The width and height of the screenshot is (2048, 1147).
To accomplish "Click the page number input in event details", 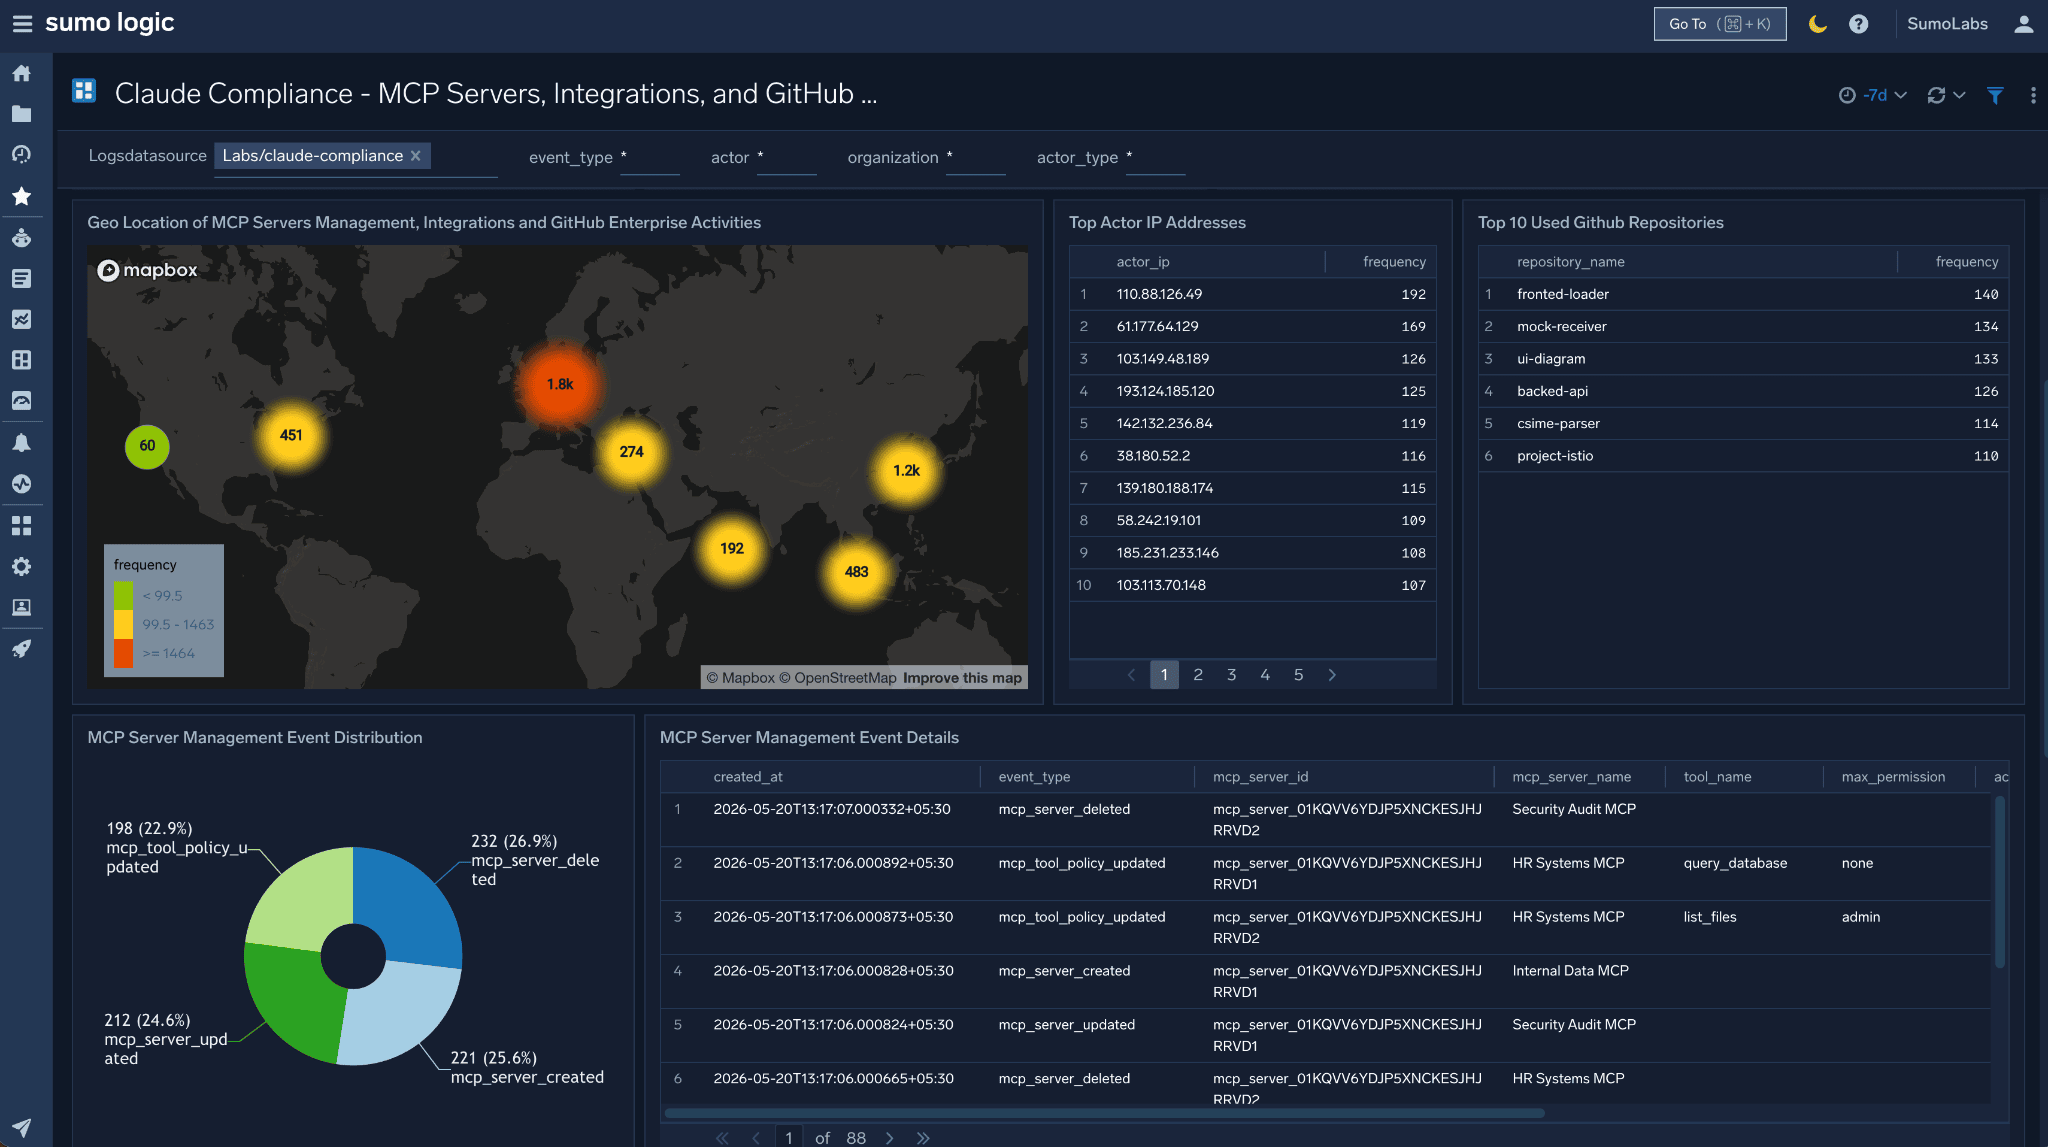I will [789, 1138].
